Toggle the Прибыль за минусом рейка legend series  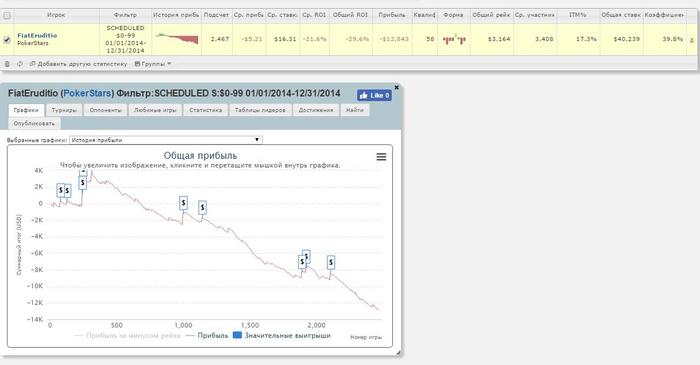[128, 336]
